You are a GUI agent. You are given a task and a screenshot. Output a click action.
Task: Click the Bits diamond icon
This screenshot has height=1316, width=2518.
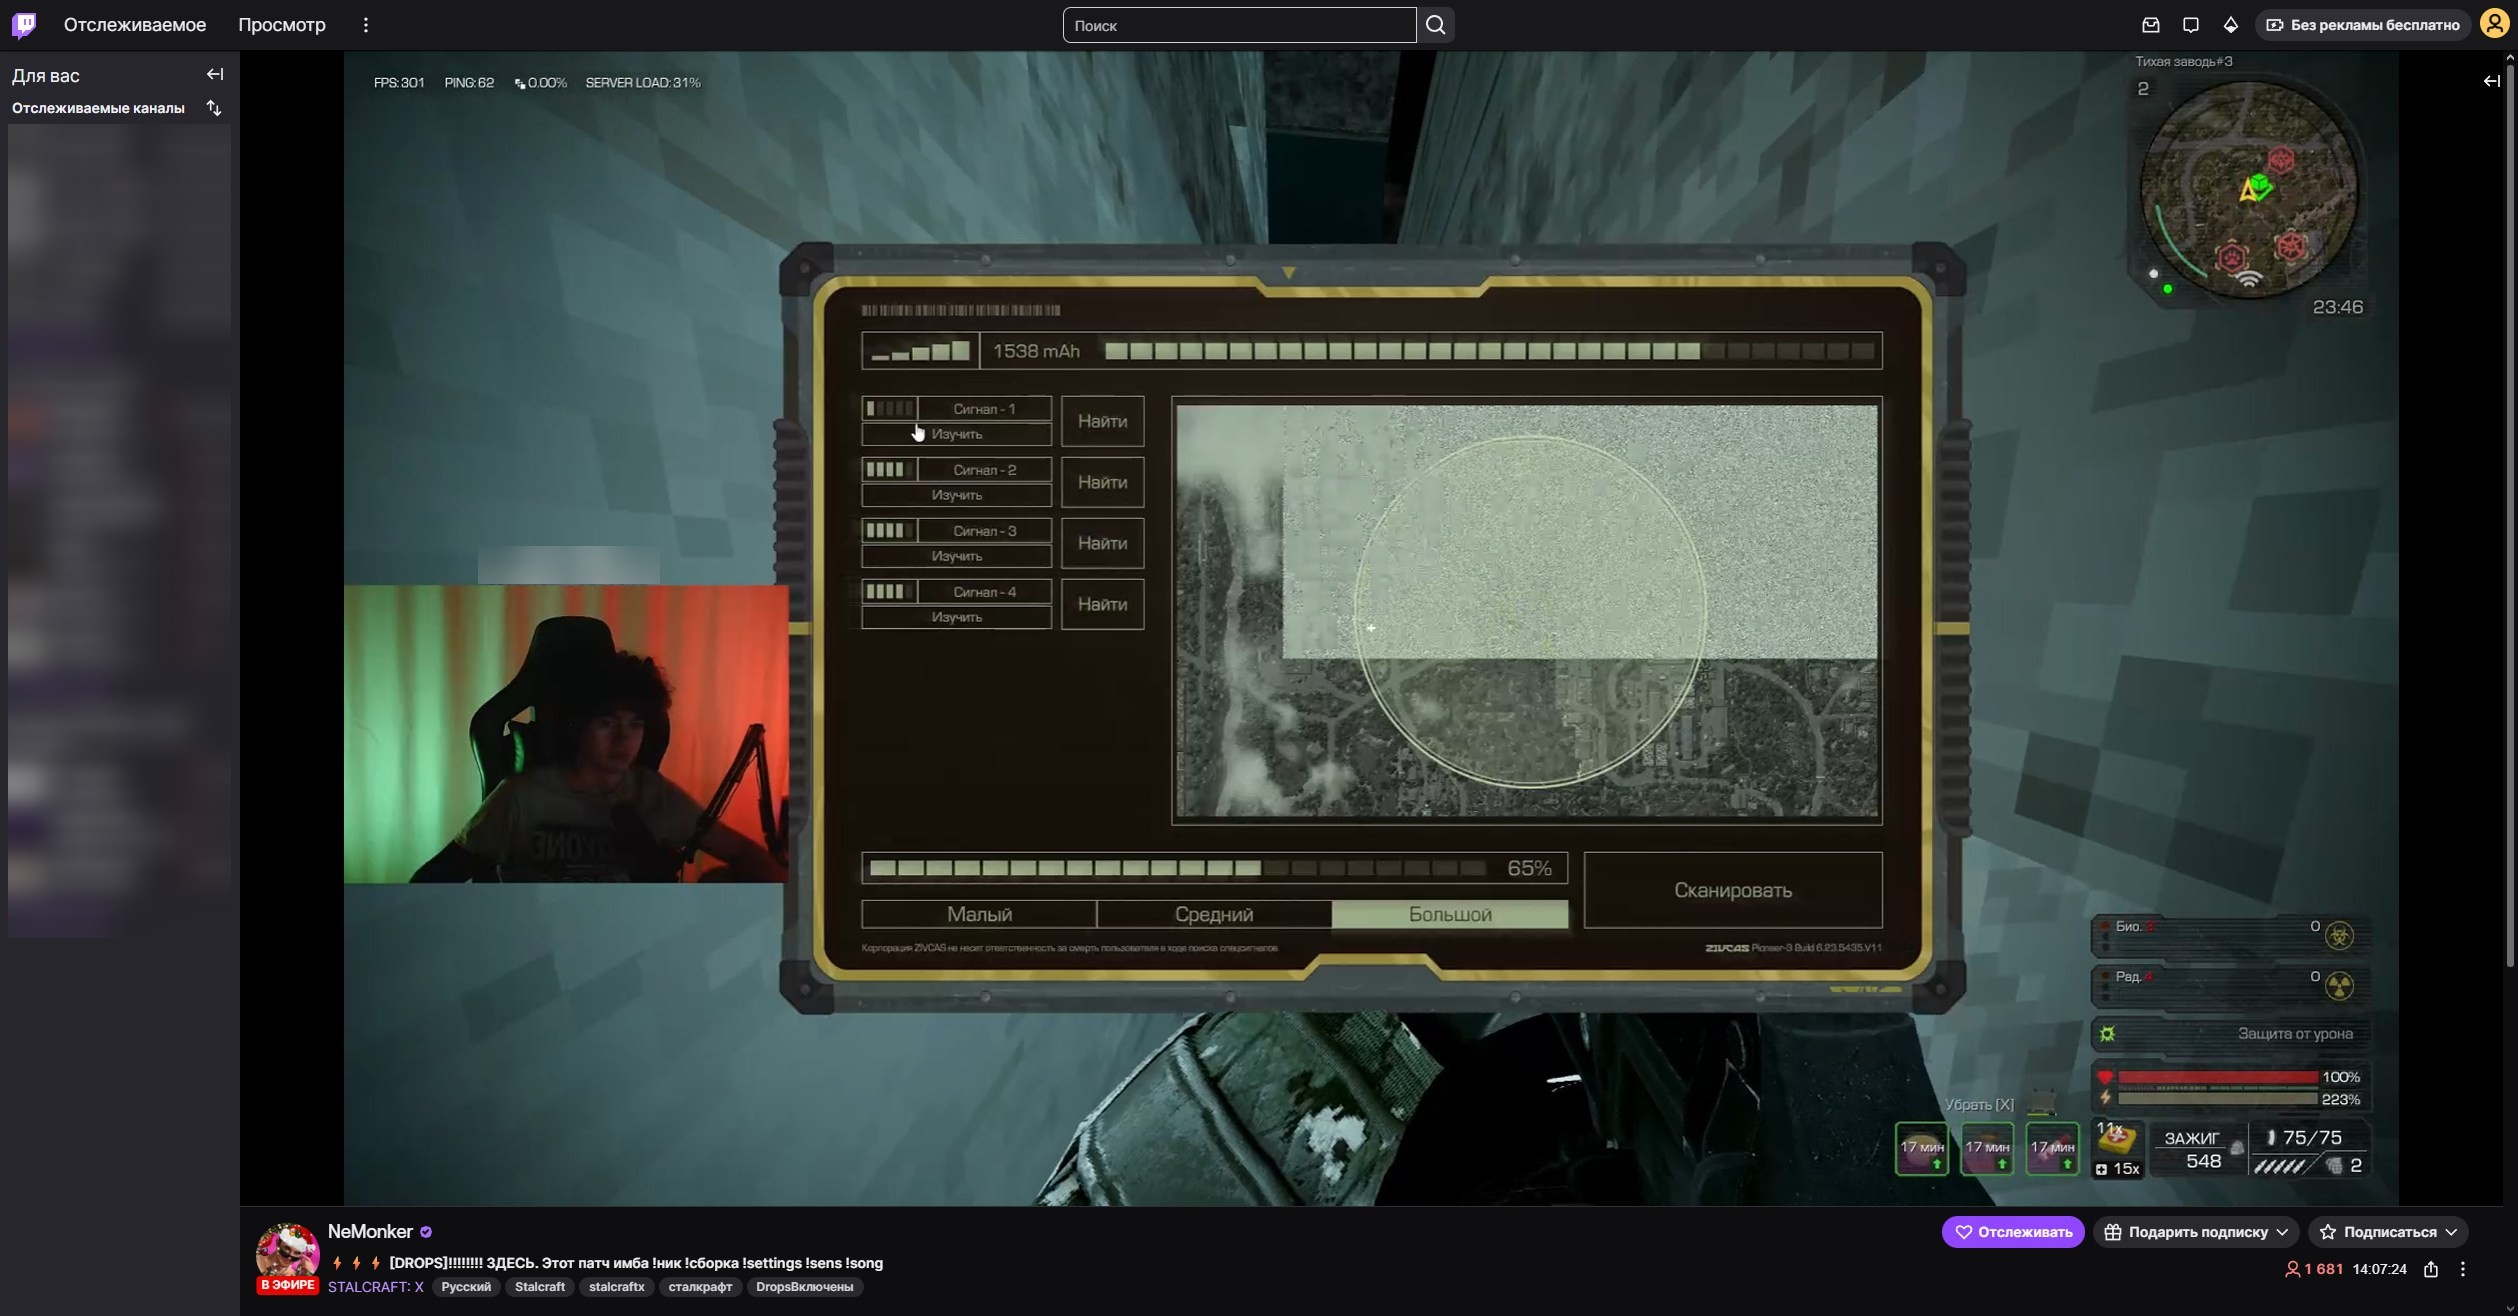(x=2230, y=25)
